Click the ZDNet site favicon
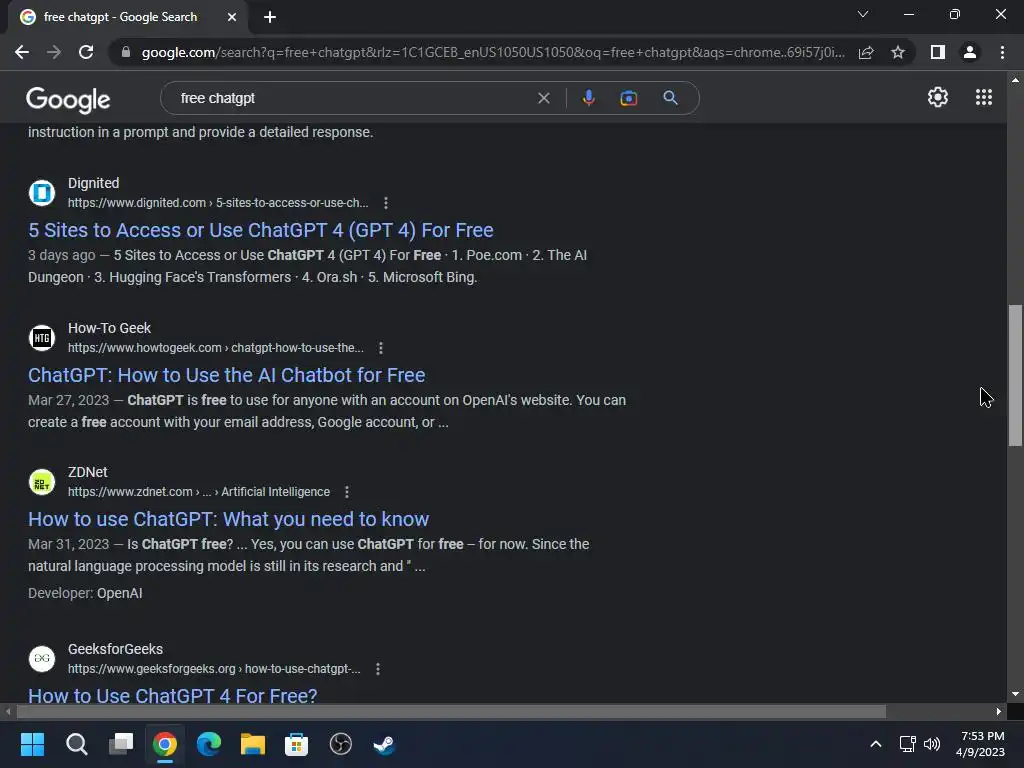This screenshot has width=1024, height=768. click(x=42, y=482)
